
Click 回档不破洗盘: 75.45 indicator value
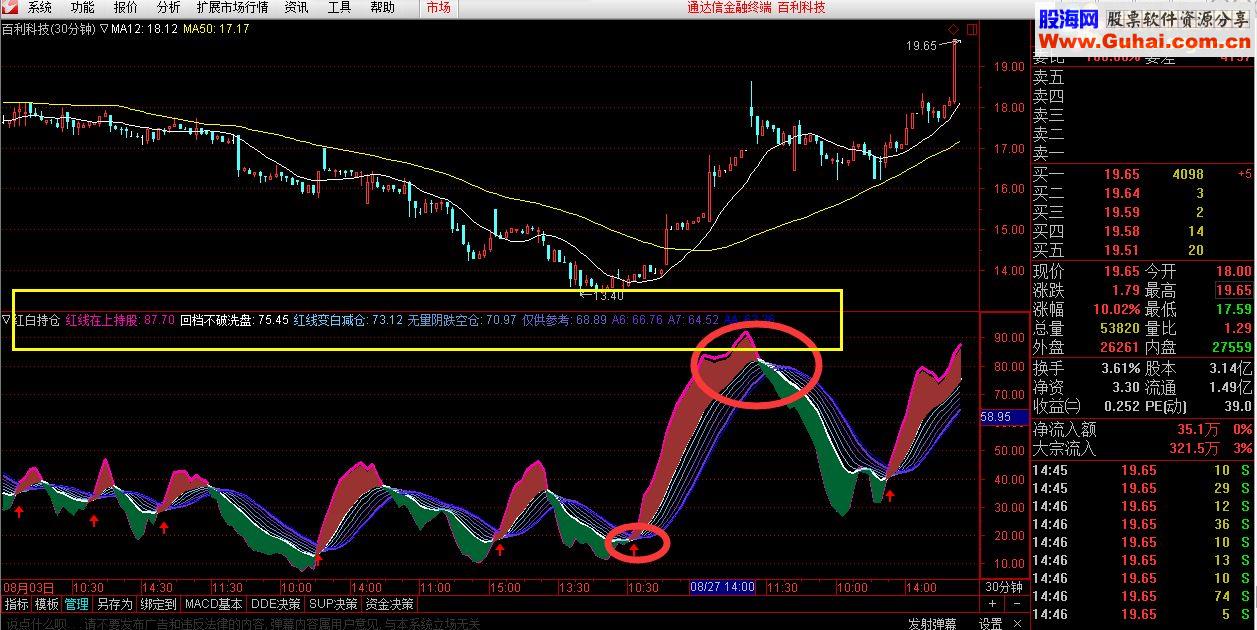(x=234, y=320)
